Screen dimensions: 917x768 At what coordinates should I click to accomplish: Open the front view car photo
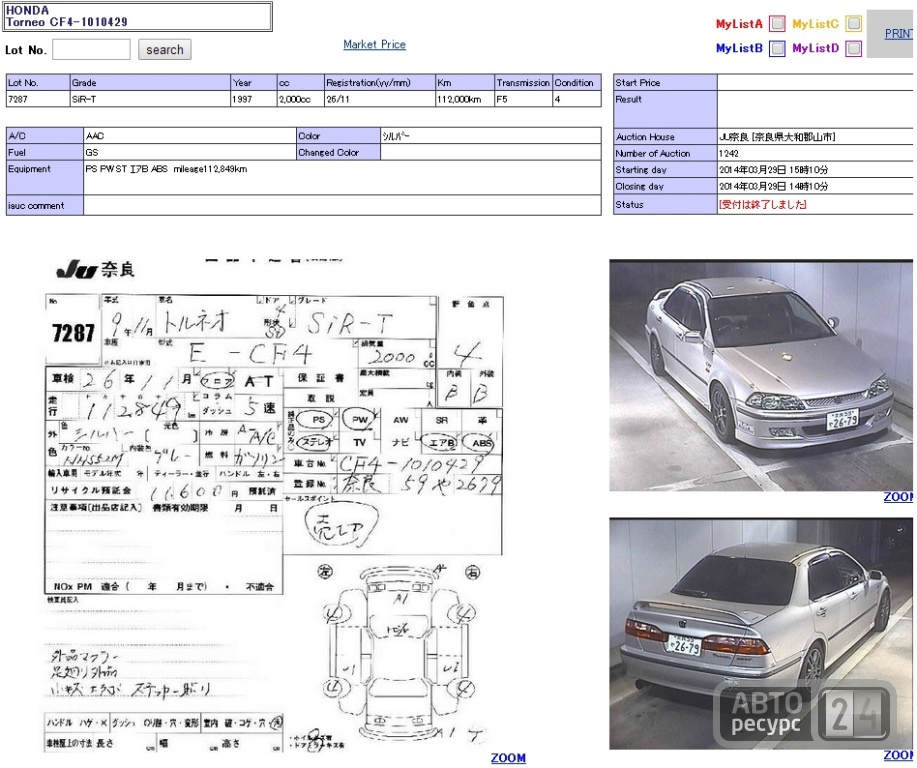click(x=761, y=375)
